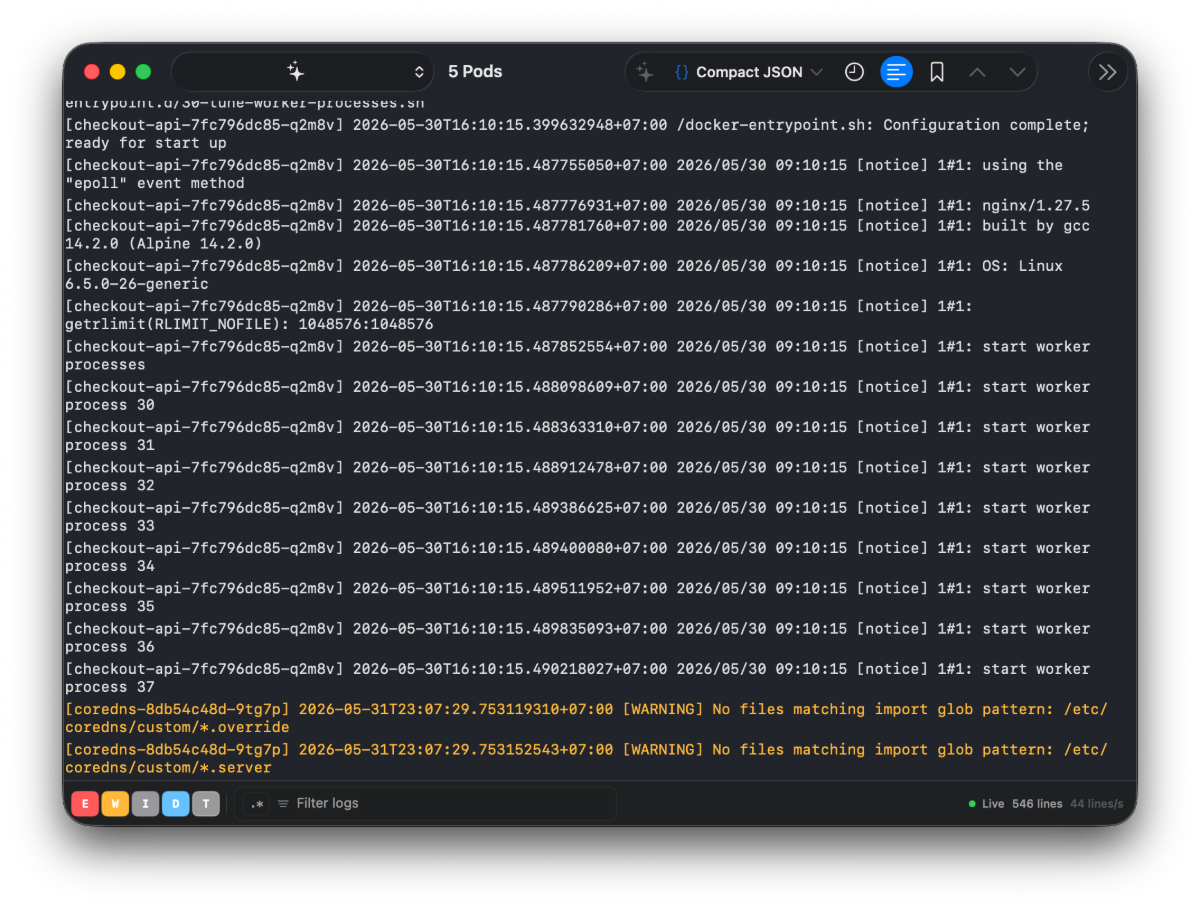Click the sparkle AI icon beside Compact JSON
The height and width of the screenshot is (909, 1200).
click(x=645, y=72)
